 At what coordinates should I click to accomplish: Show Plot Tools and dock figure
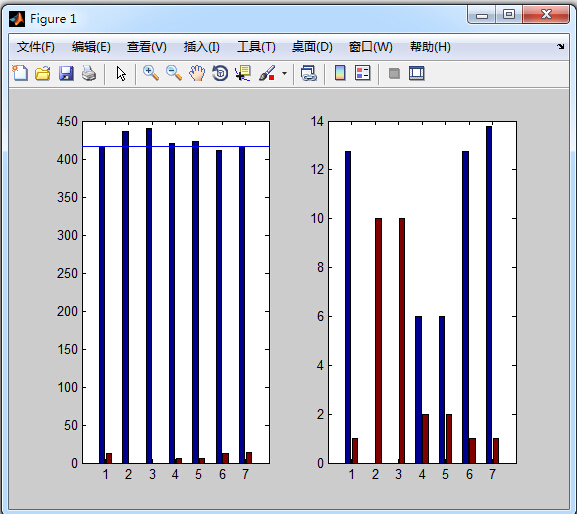click(417, 73)
